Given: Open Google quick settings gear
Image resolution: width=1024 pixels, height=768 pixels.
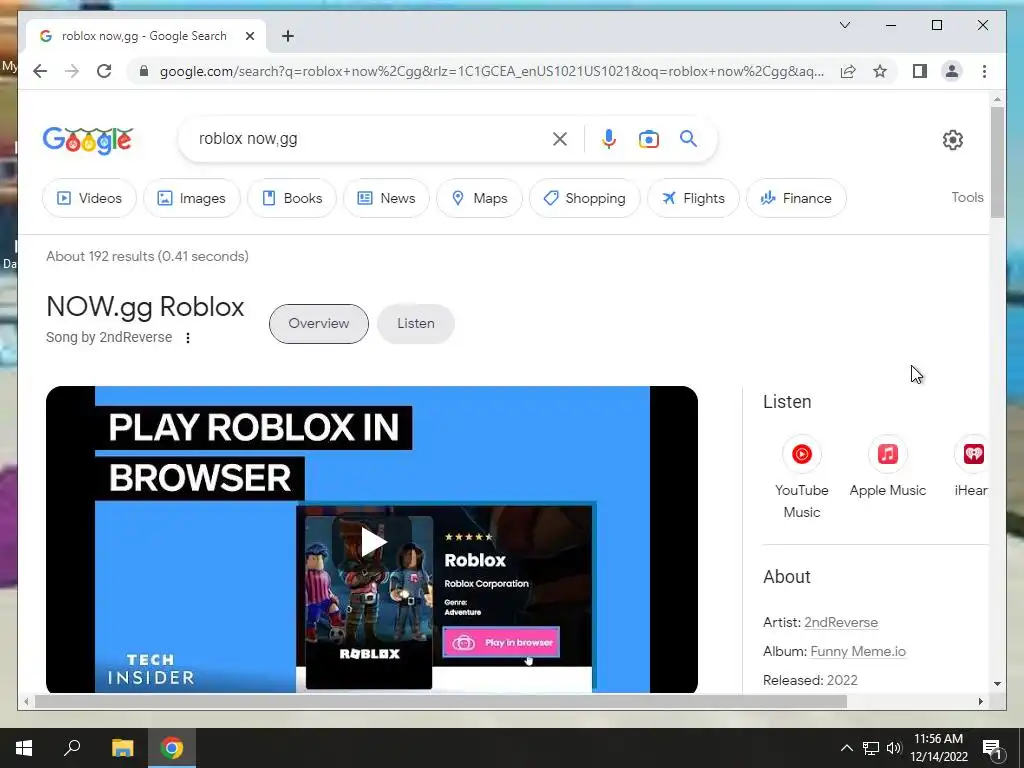Looking at the screenshot, I should point(953,140).
